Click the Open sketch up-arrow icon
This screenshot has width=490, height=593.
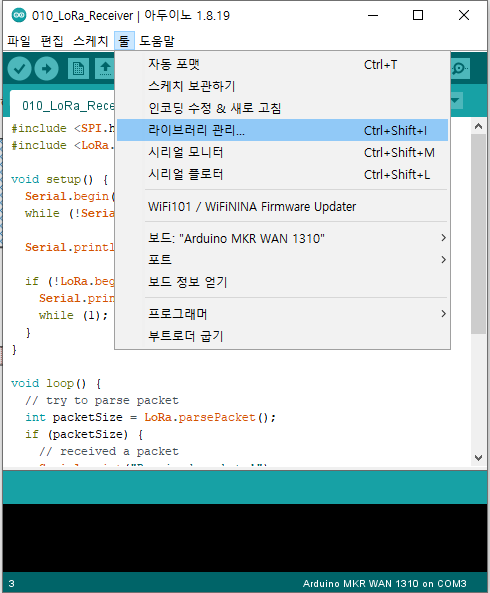click(x=105, y=69)
